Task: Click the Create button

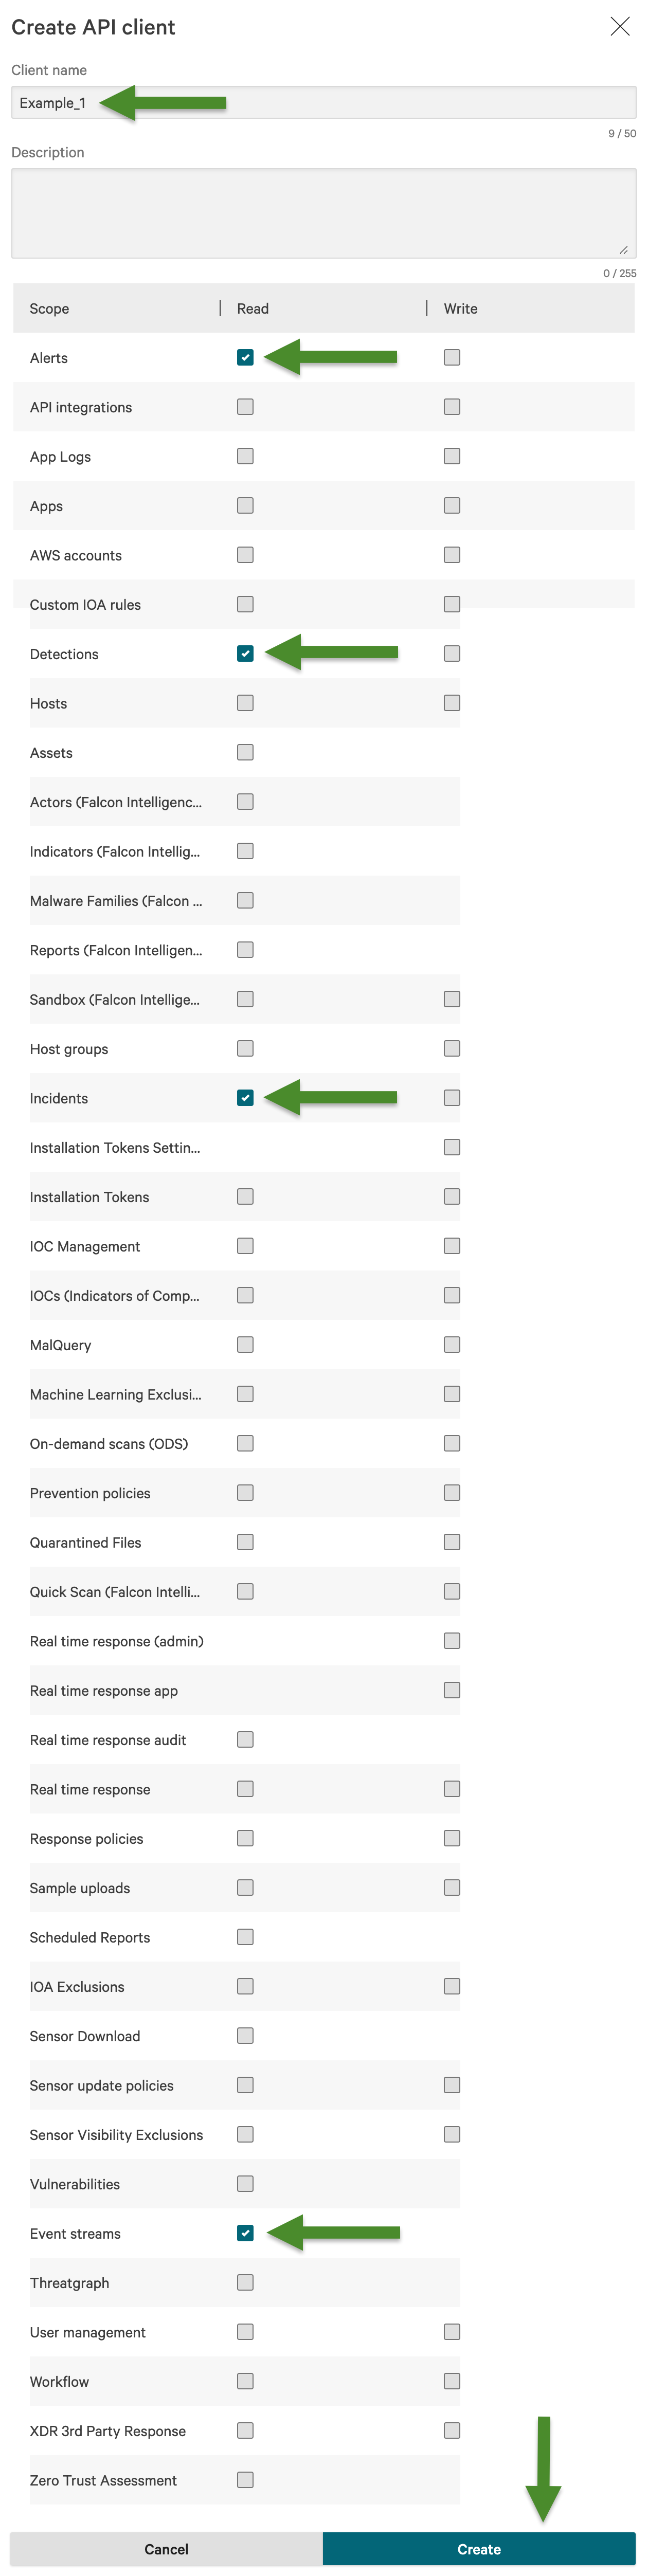Action: pyautogui.click(x=479, y=2549)
